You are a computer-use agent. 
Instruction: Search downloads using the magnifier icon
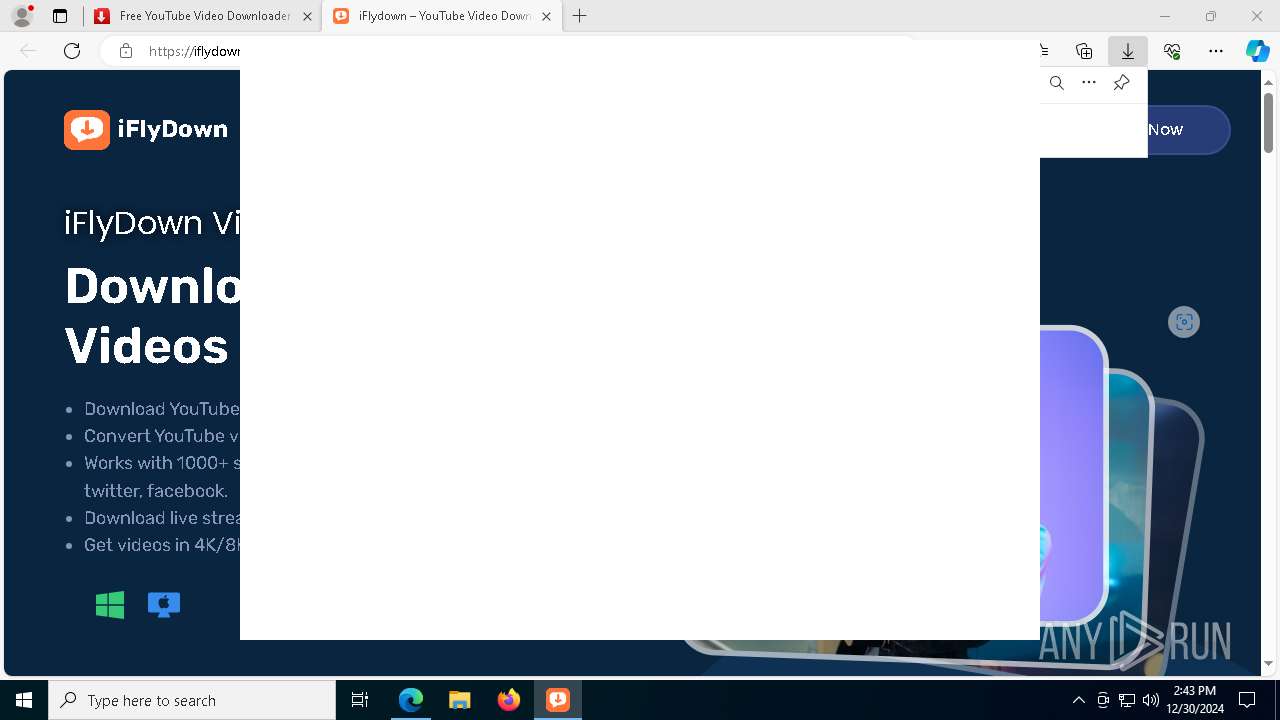1056,83
